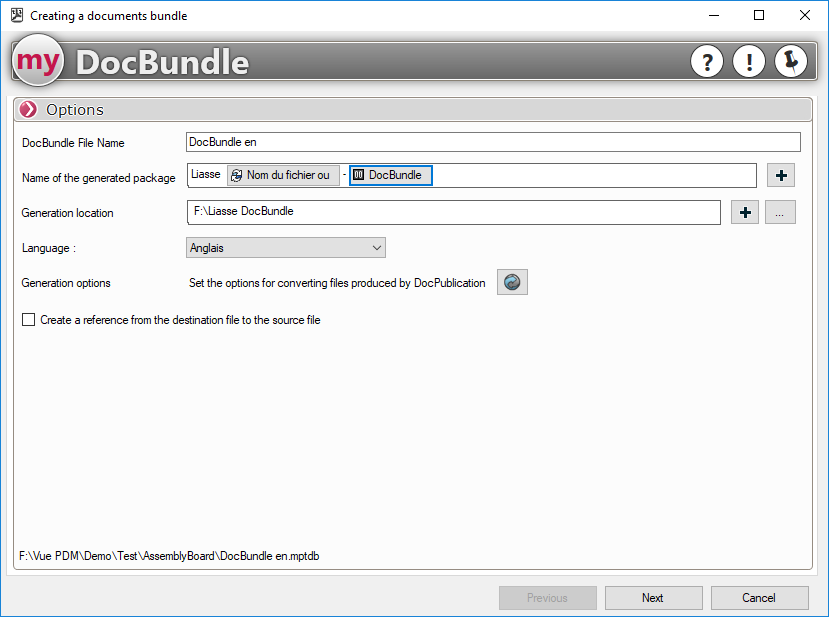Open DocPublication conversion options icon button

[512, 283]
